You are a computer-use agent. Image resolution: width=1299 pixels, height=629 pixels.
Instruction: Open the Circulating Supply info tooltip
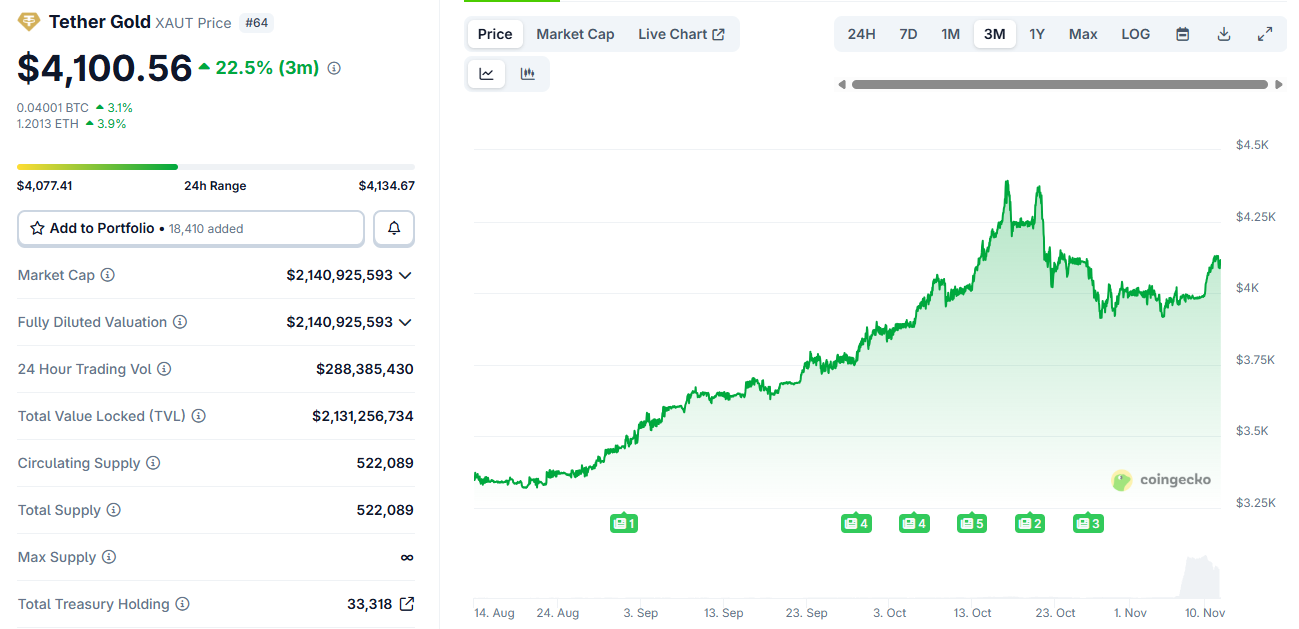152,463
